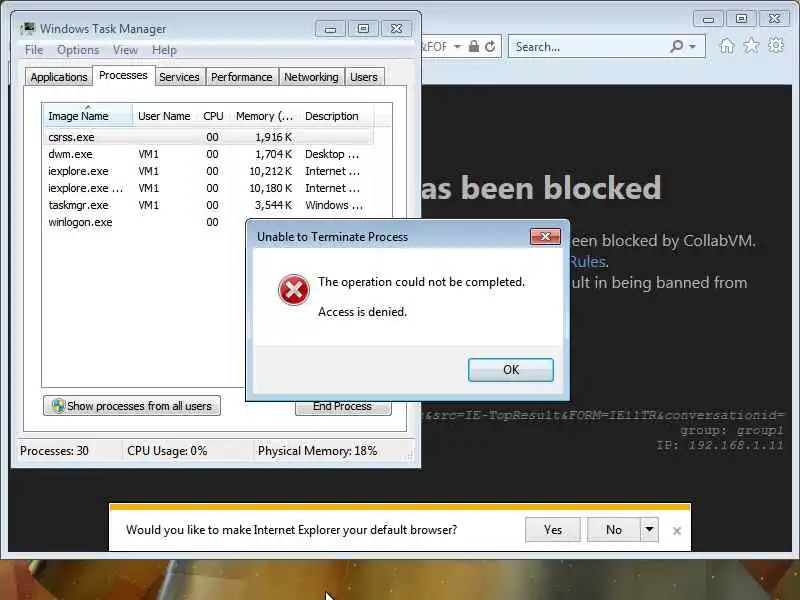Maximize the Internet Explorer window

click(741, 19)
